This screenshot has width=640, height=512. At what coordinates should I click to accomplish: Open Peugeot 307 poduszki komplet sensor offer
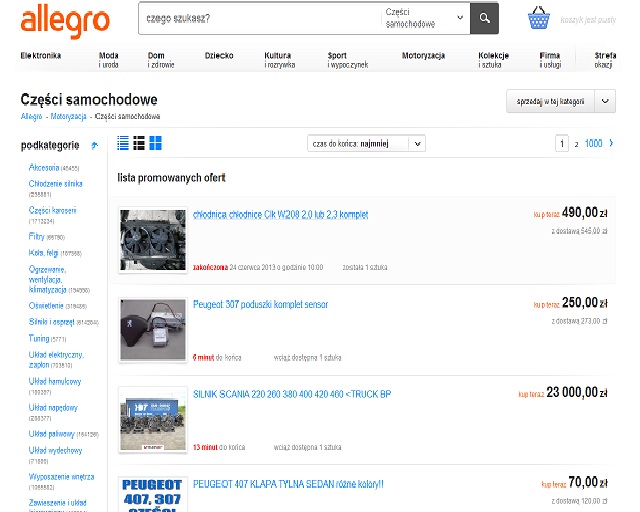point(260,305)
